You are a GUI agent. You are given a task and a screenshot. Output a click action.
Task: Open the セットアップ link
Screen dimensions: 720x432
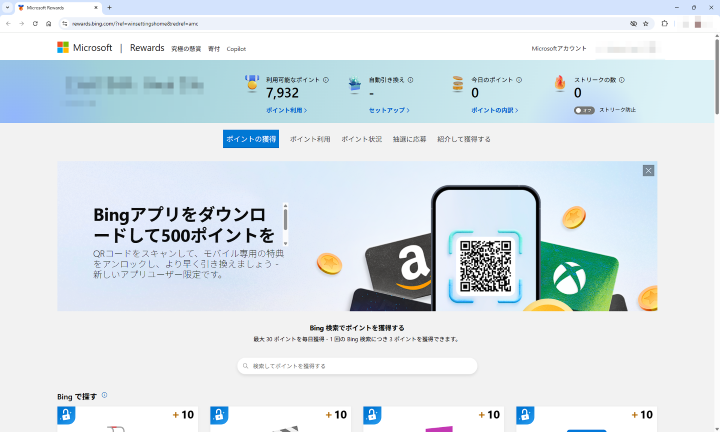[x=389, y=110]
